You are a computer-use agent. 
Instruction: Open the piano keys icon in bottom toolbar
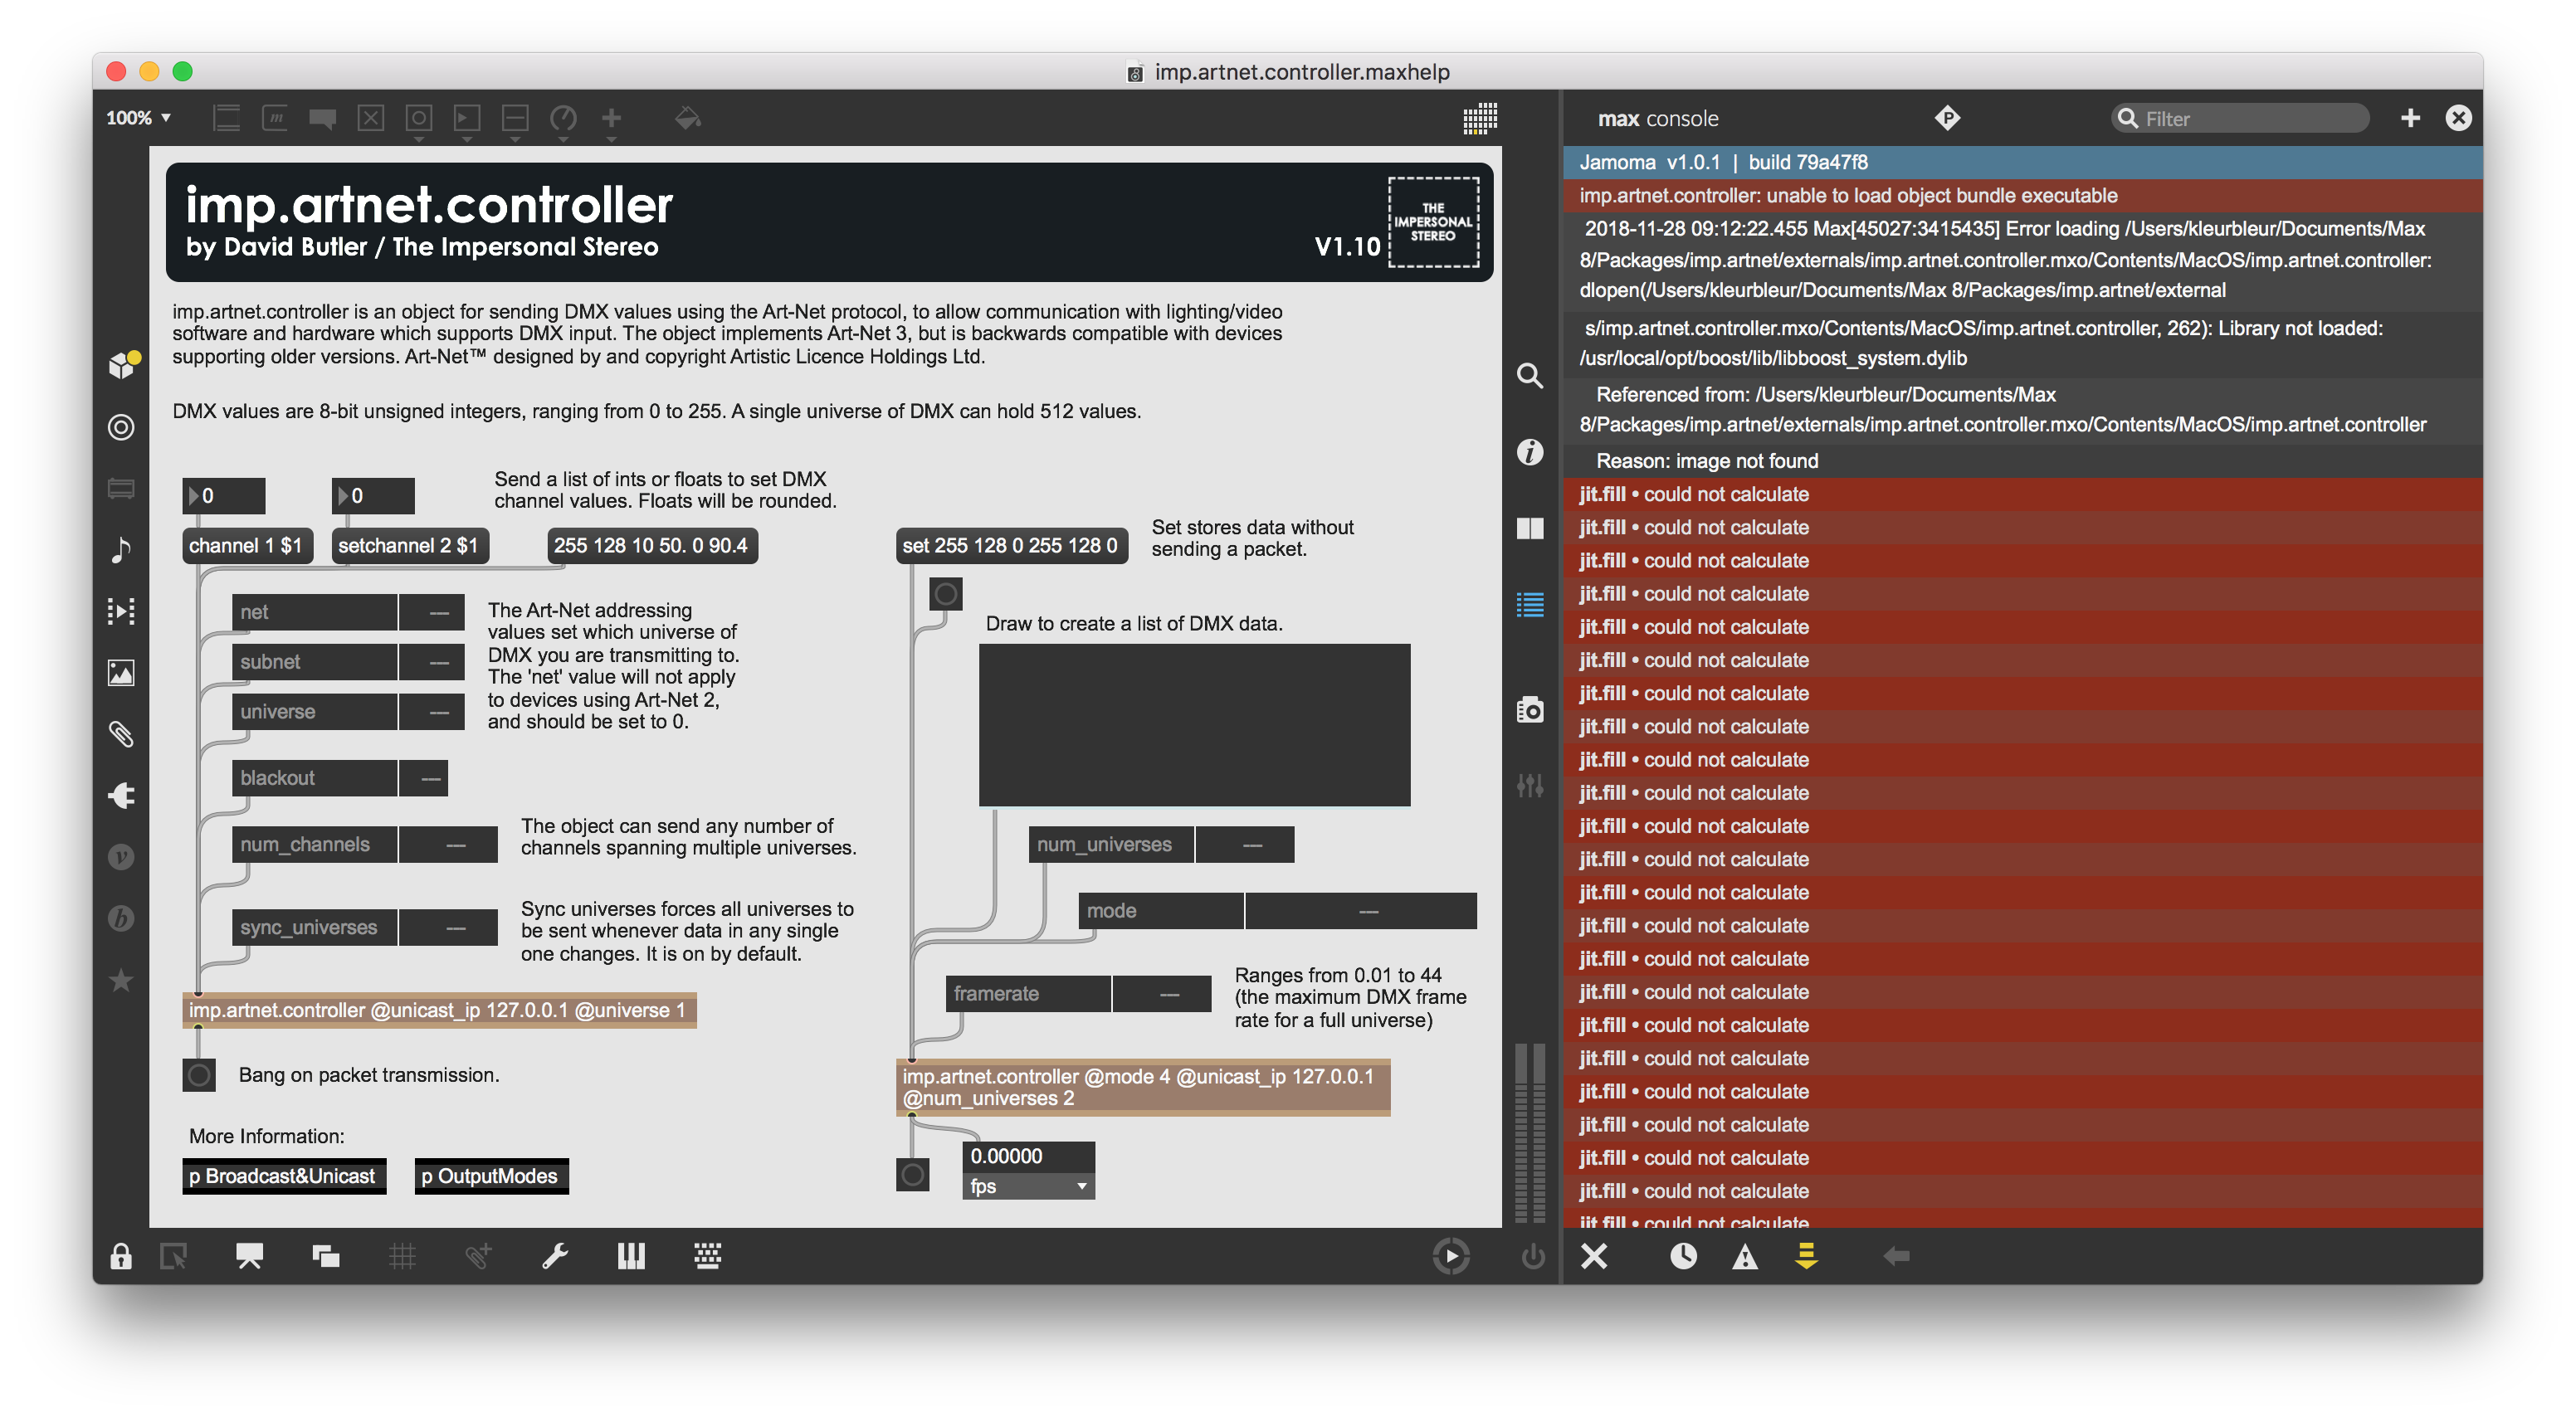tap(631, 1256)
